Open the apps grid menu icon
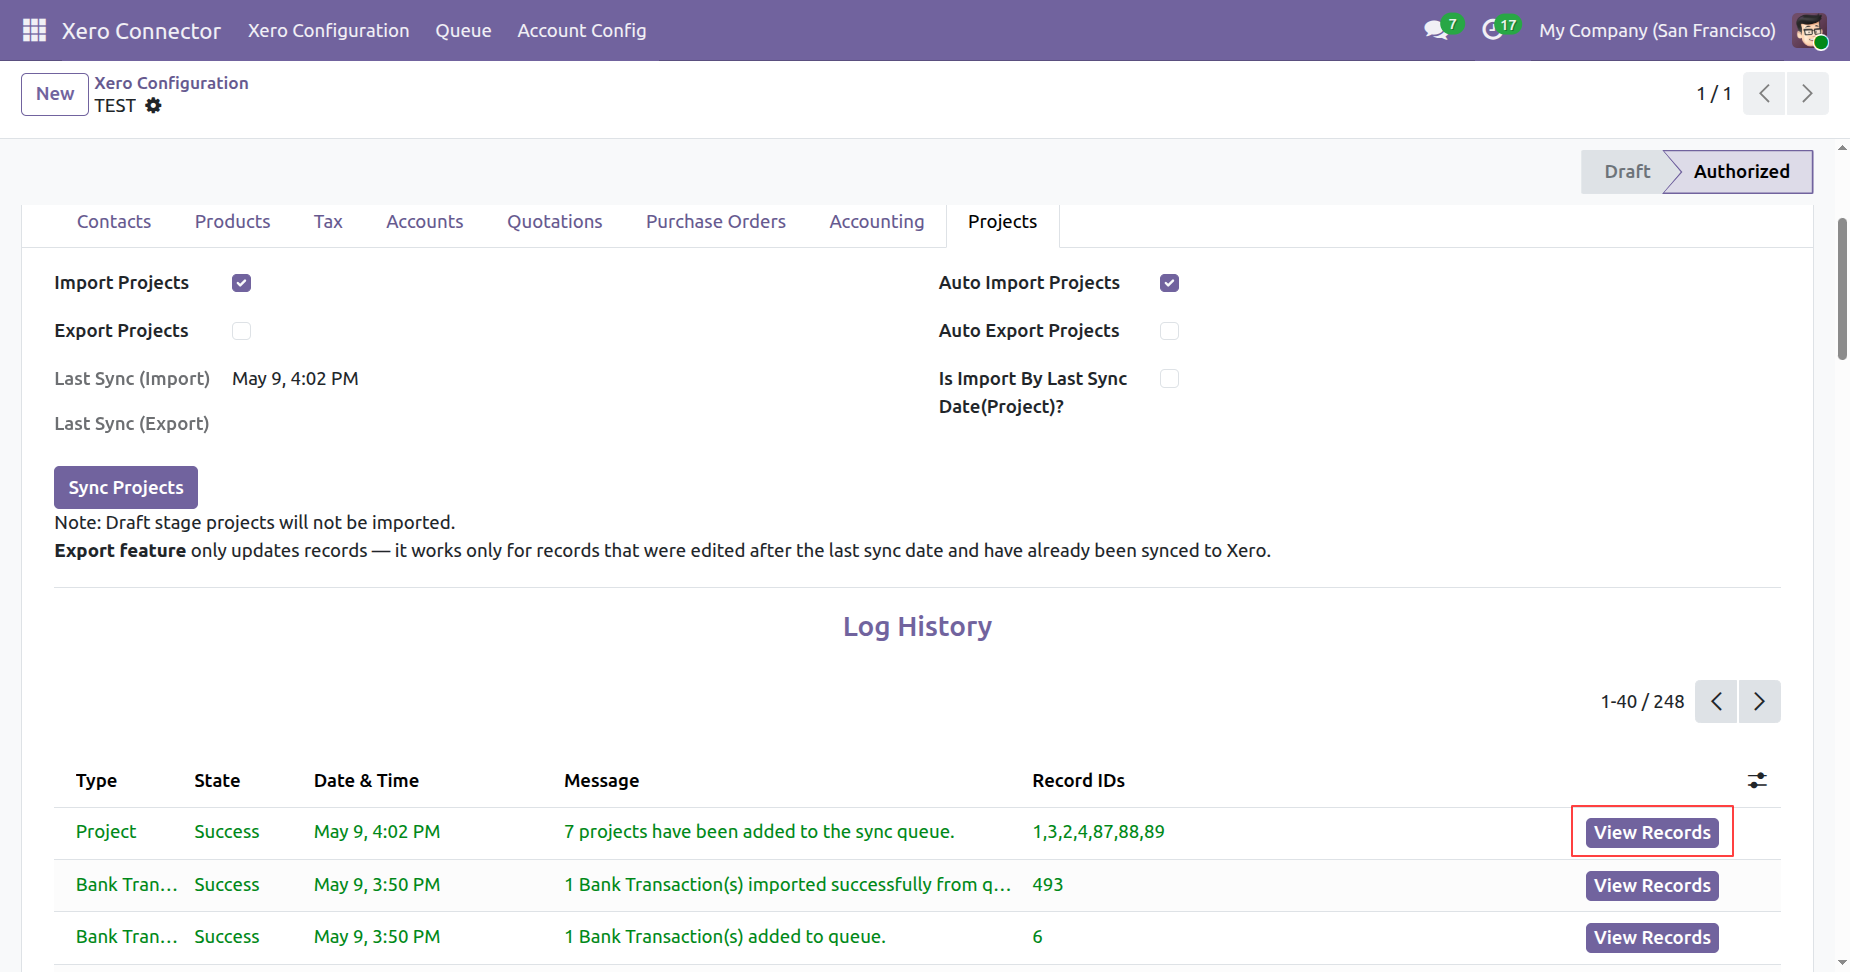Screen dimensions: 1850x972 pos(34,30)
